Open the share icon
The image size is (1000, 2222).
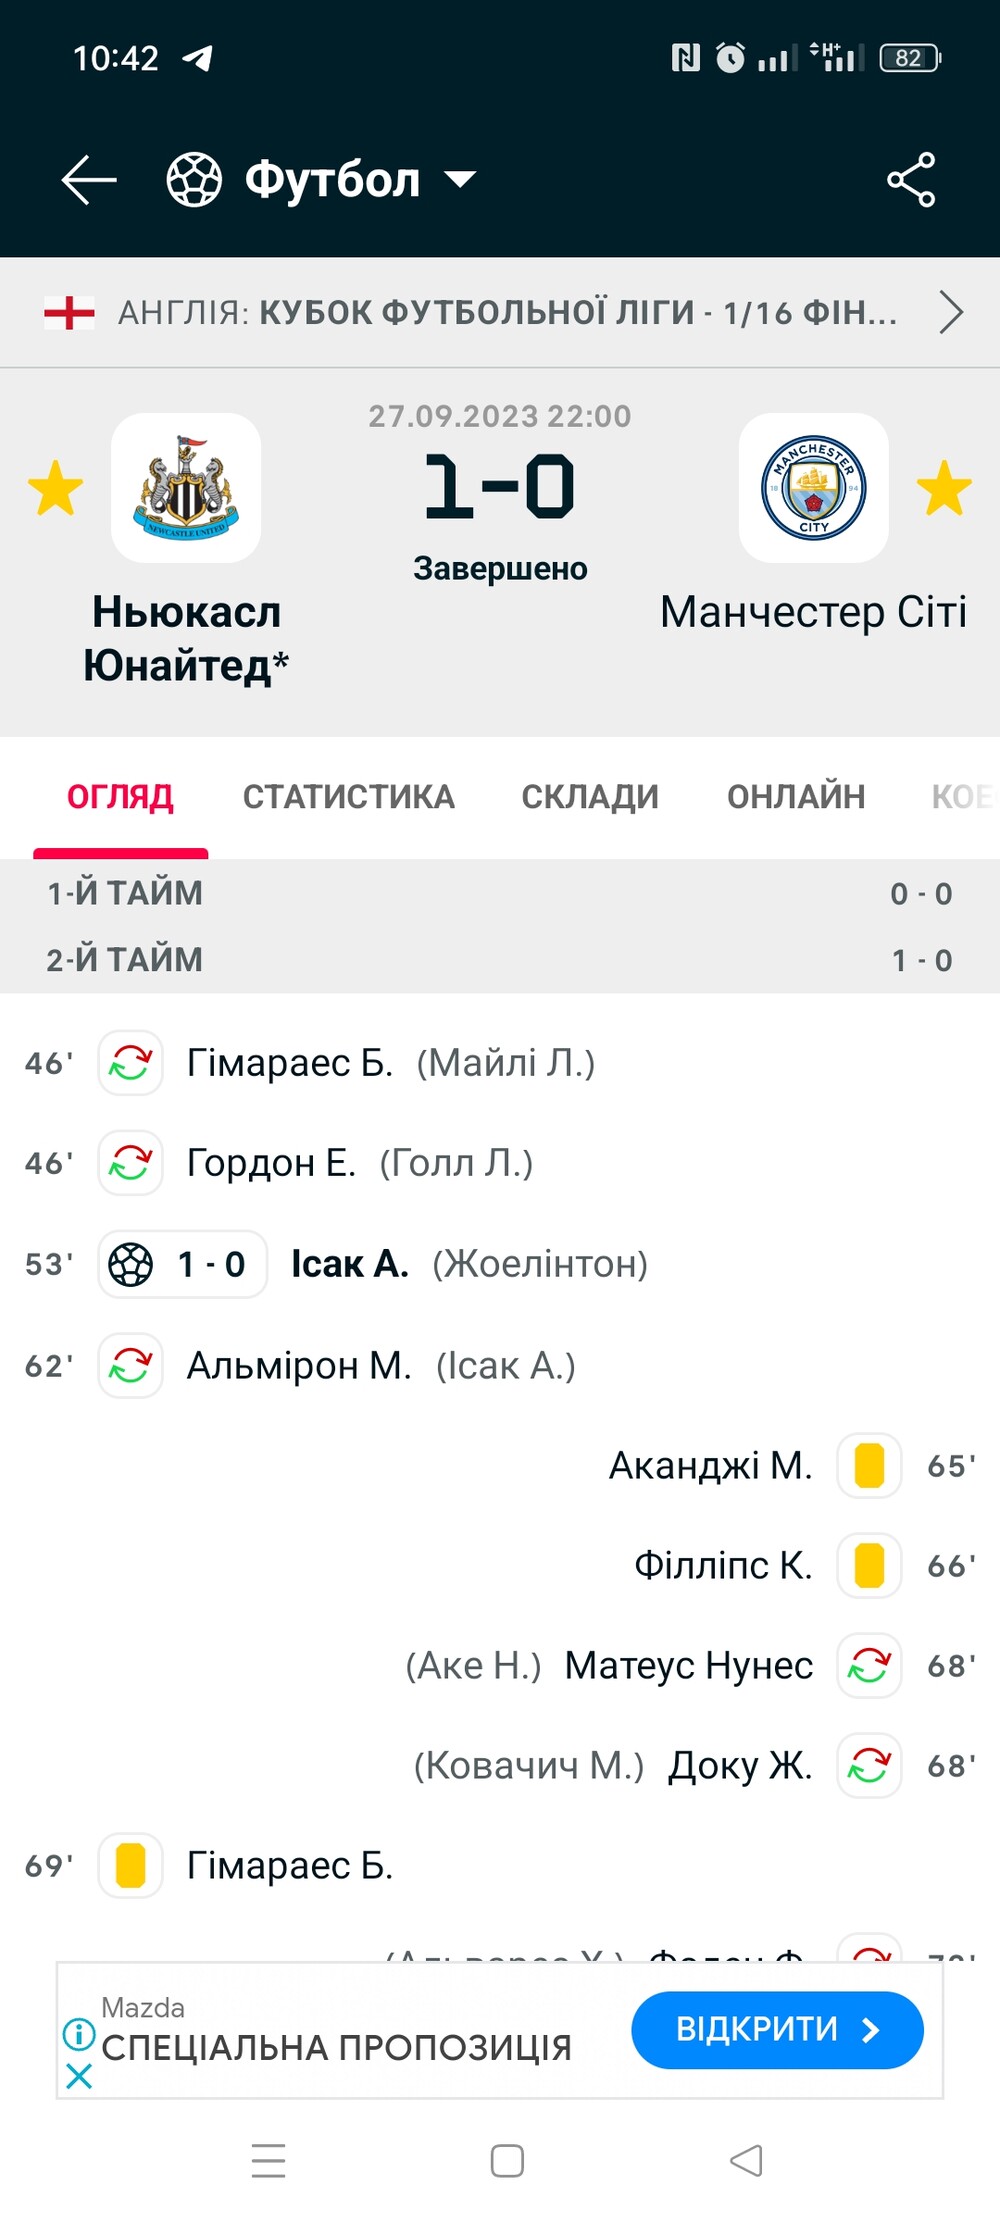click(x=911, y=180)
